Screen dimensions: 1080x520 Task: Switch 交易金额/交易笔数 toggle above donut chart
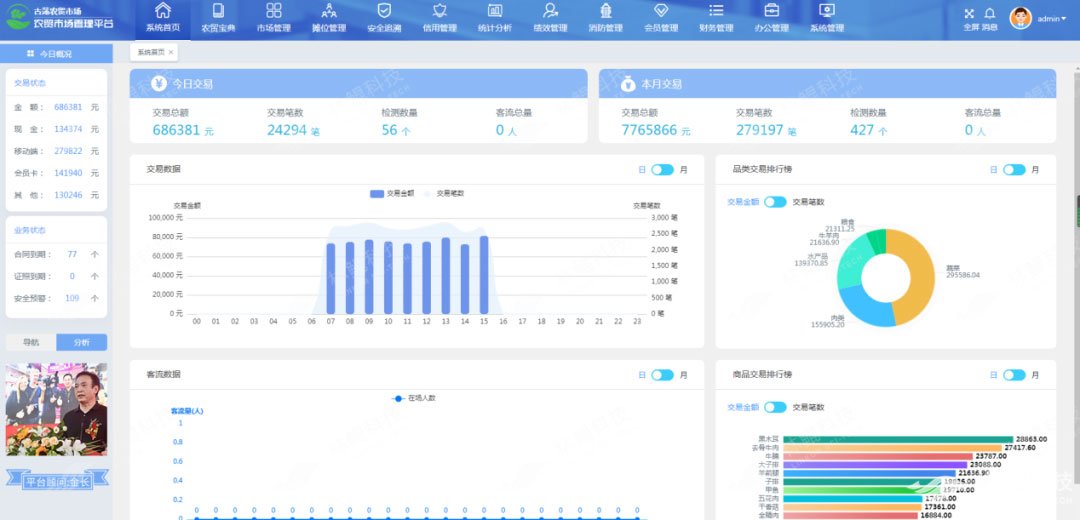click(x=775, y=202)
